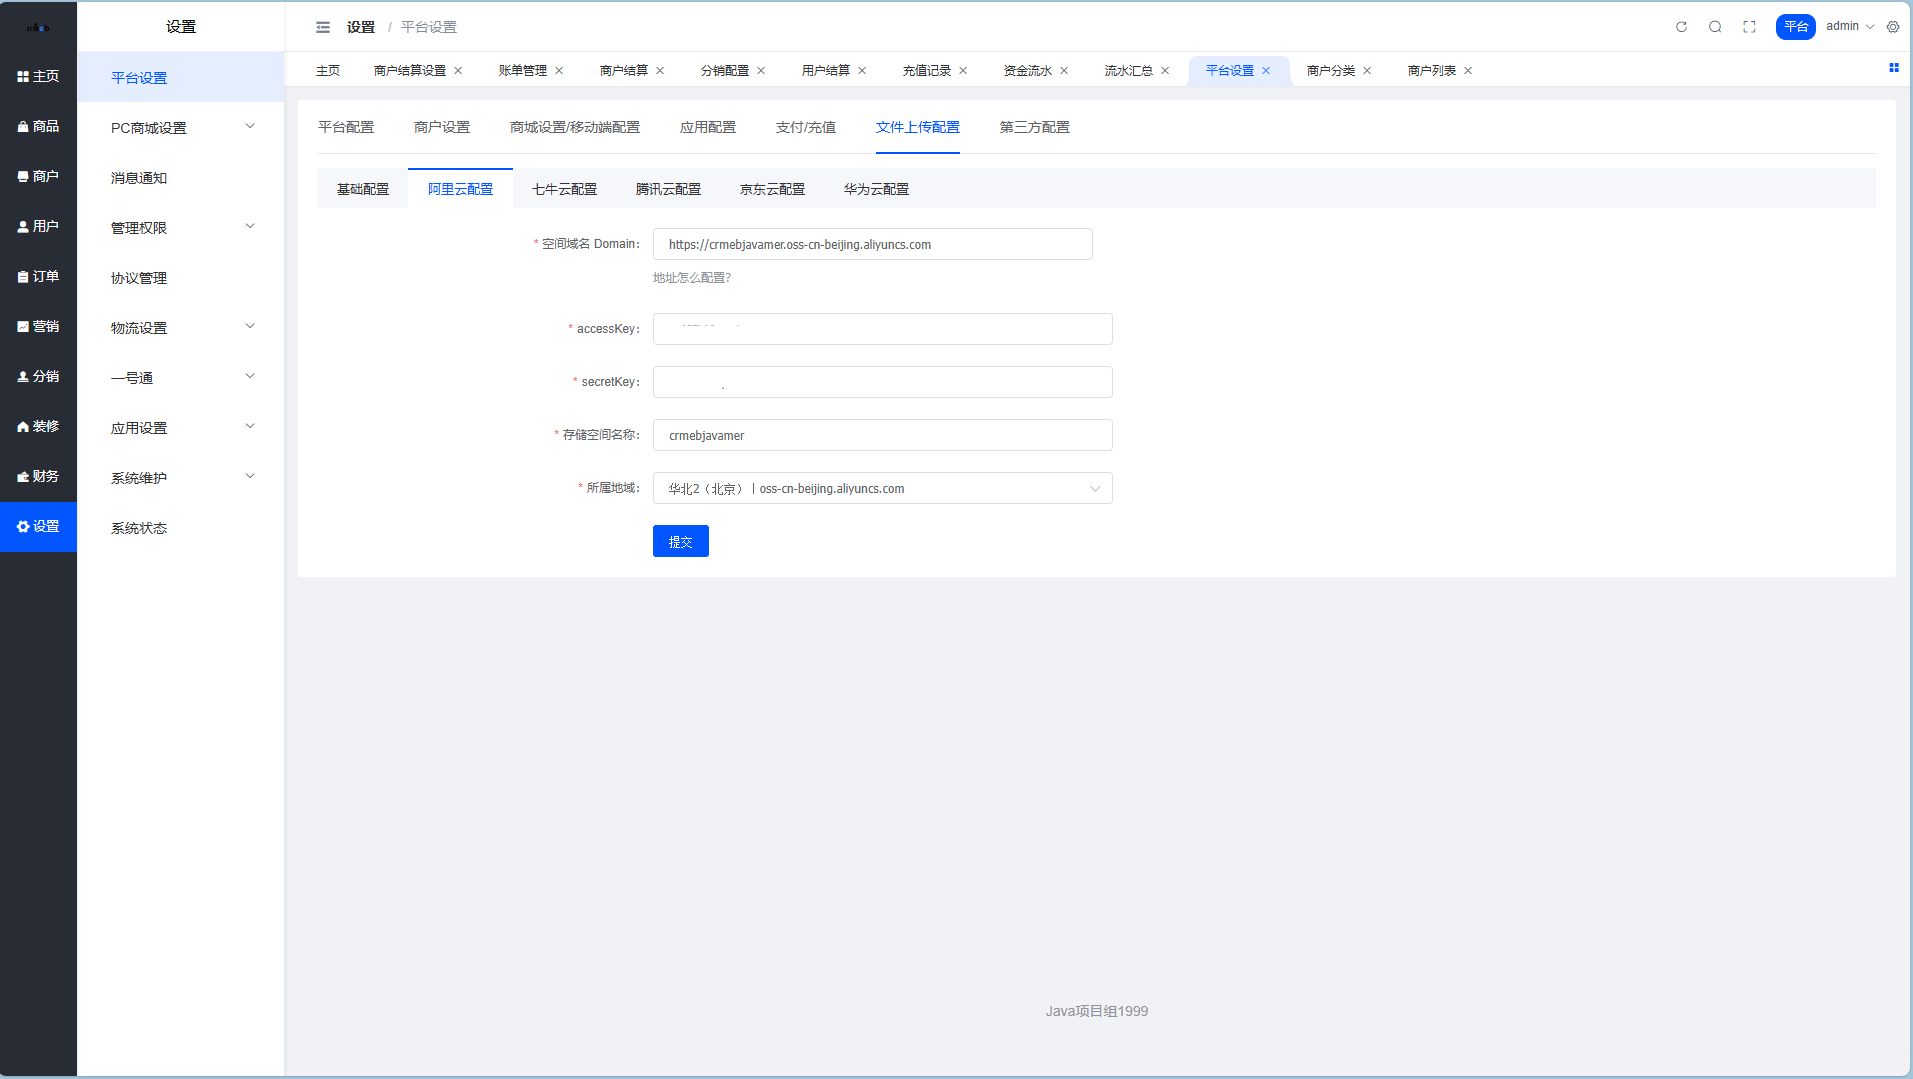
Task: Toggle fullscreen mode icon
Action: pyautogui.click(x=1749, y=27)
